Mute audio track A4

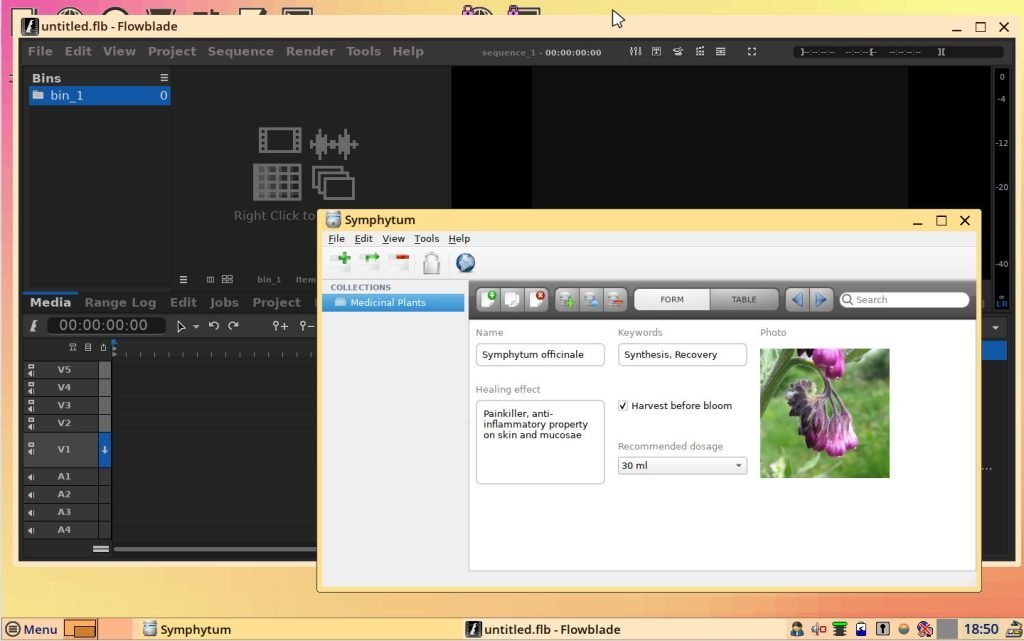31,530
